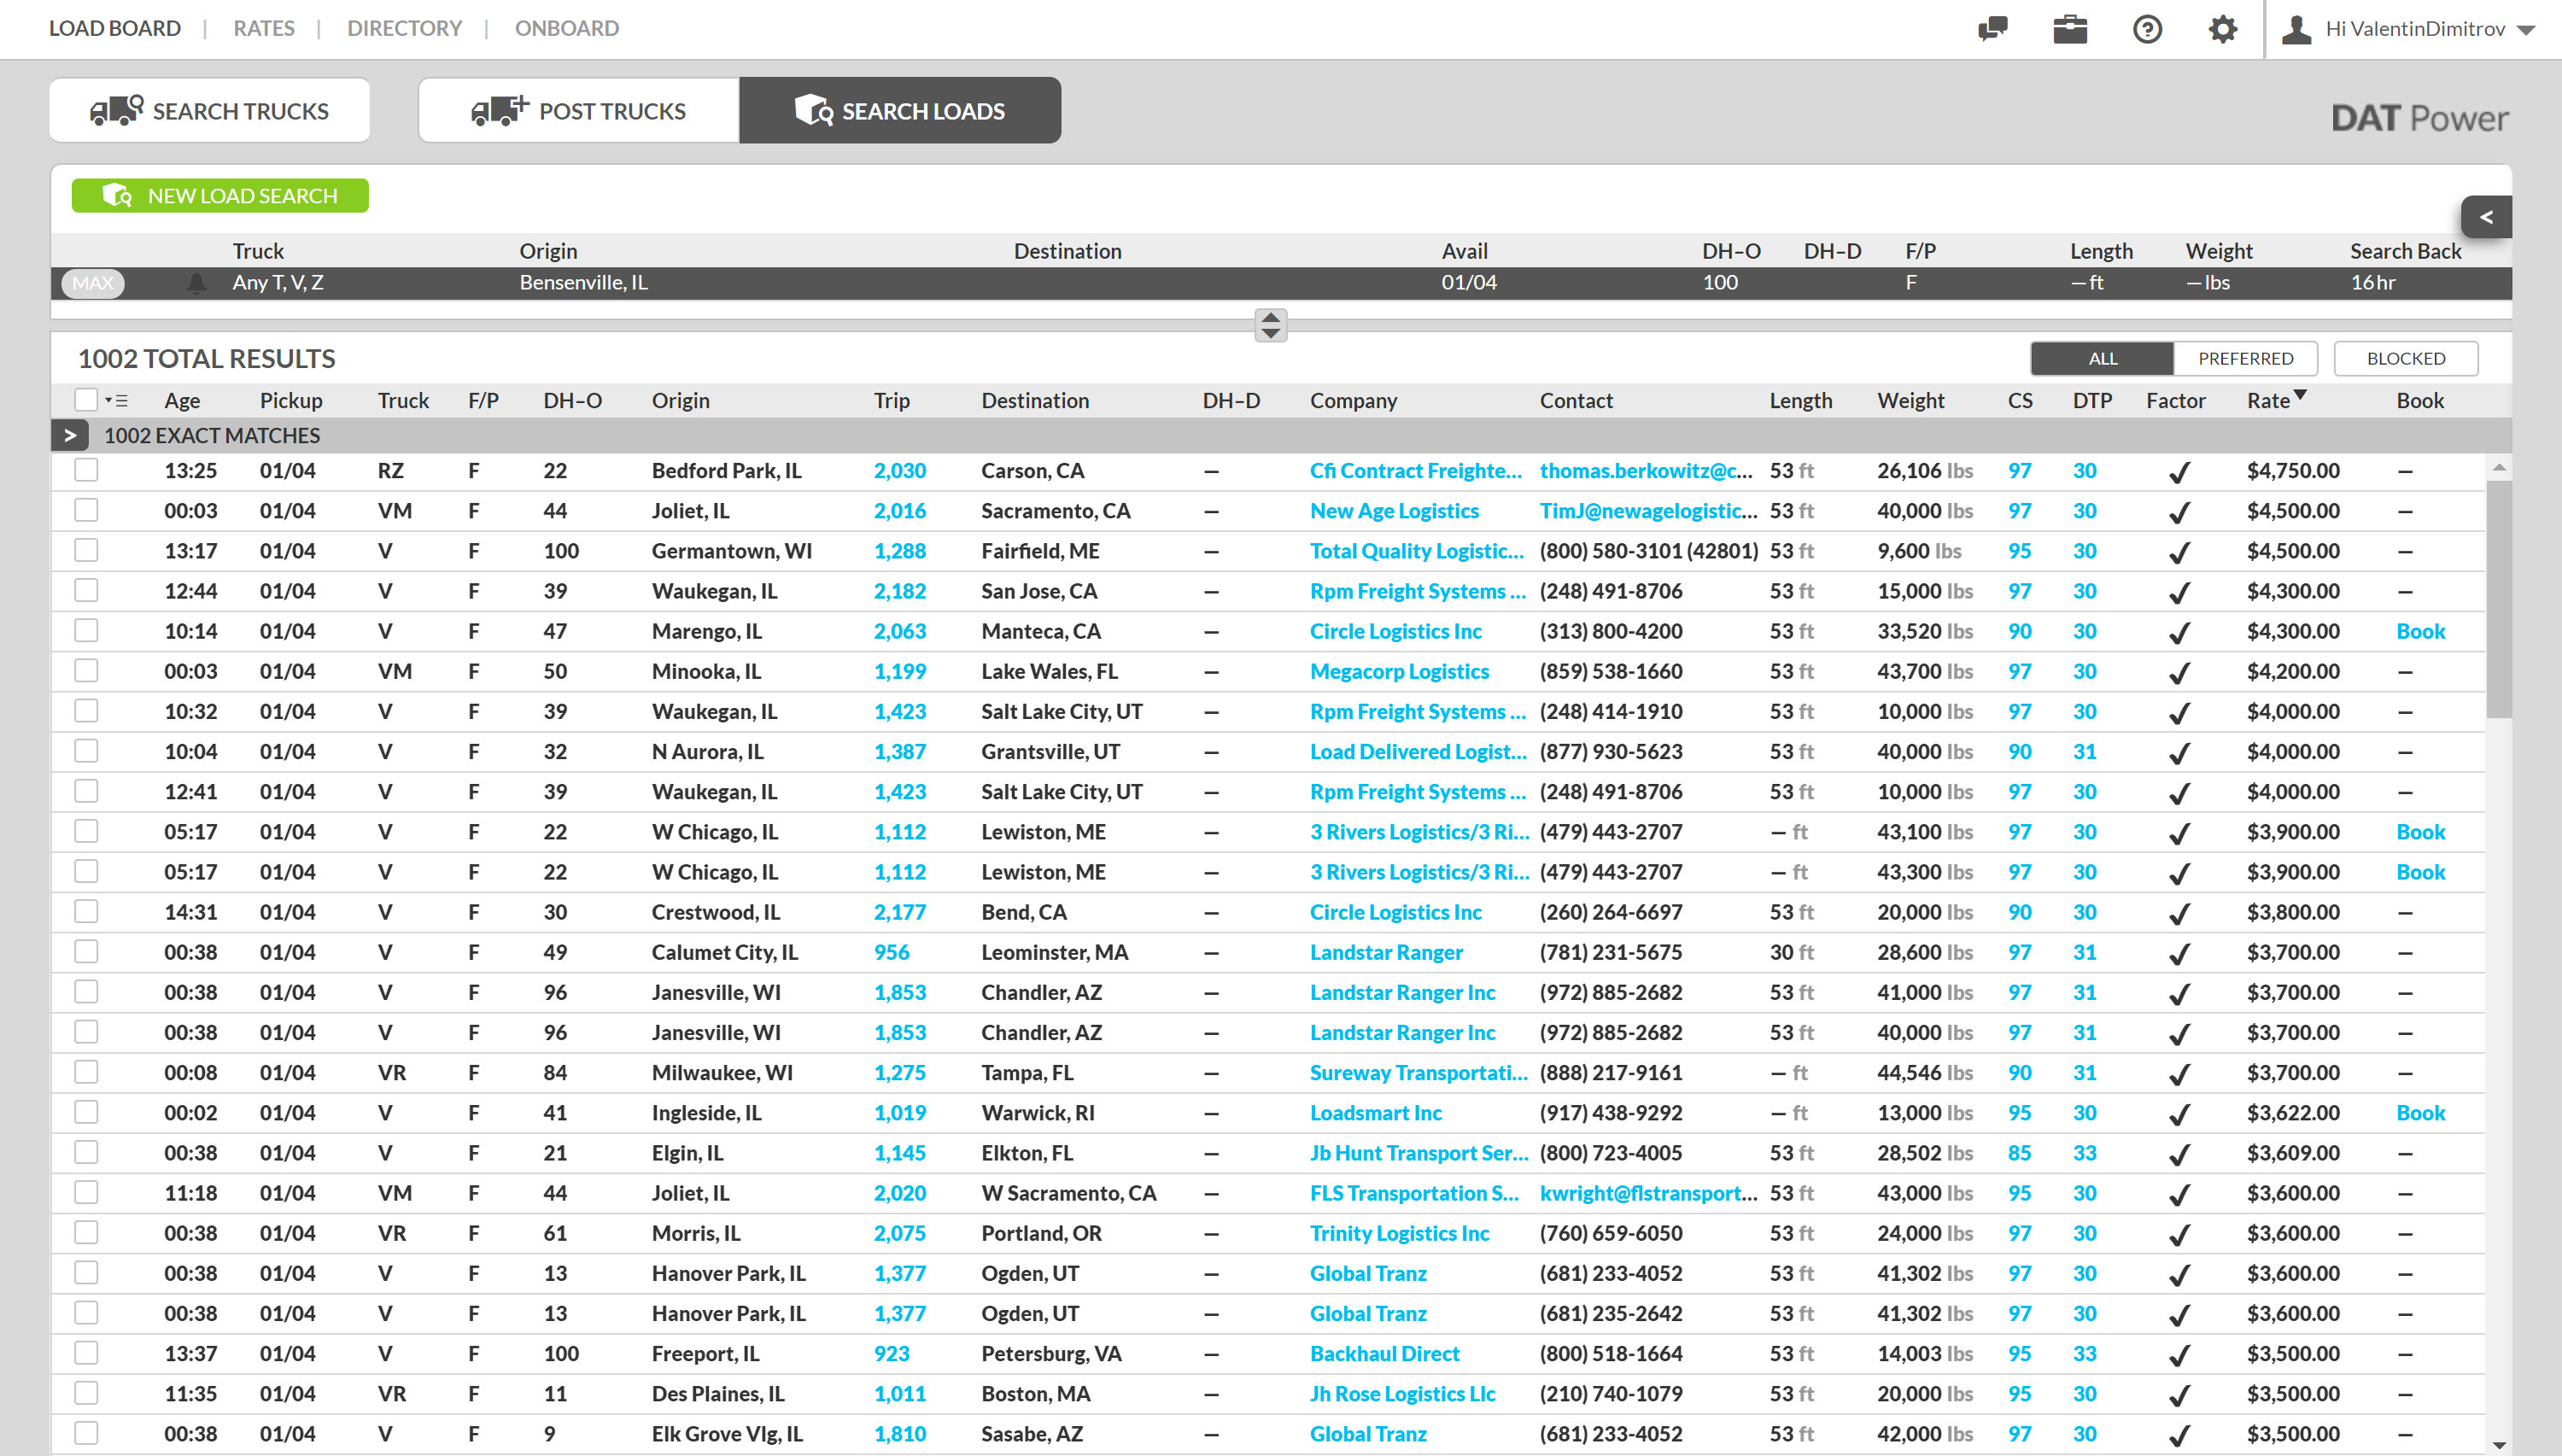Click the New Load Search button
The image size is (2562, 1456).
pos(220,196)
